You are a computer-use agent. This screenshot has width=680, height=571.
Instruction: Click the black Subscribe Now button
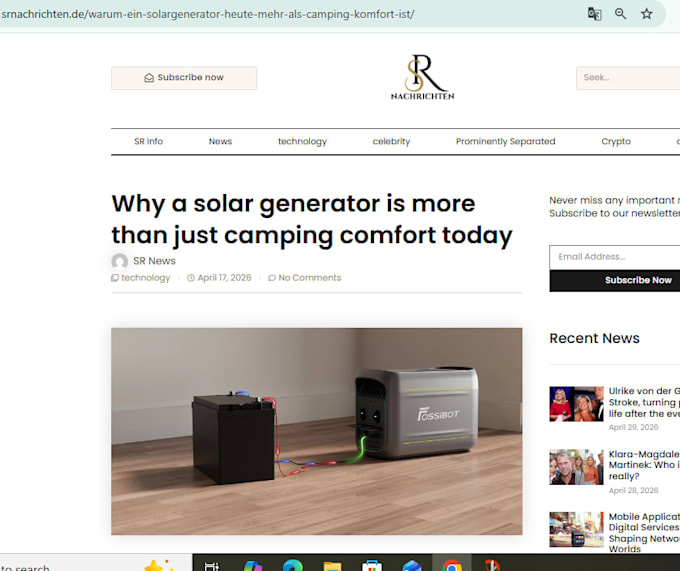coord(615,281)
